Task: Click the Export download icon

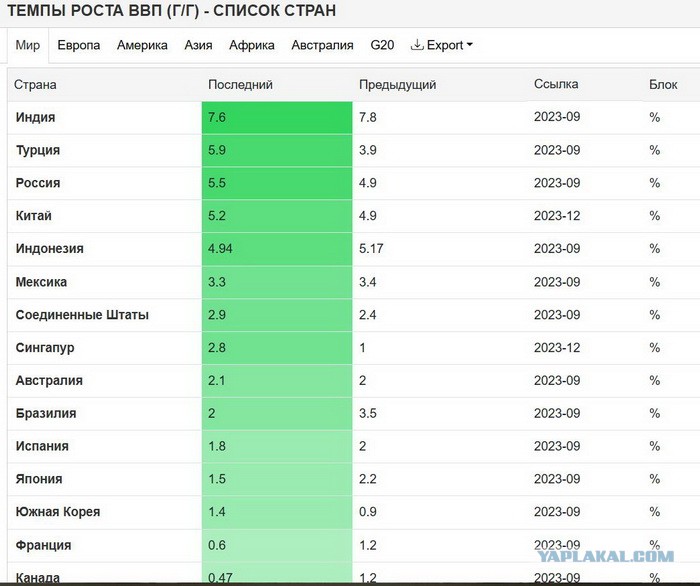Action: coord(417,45)
